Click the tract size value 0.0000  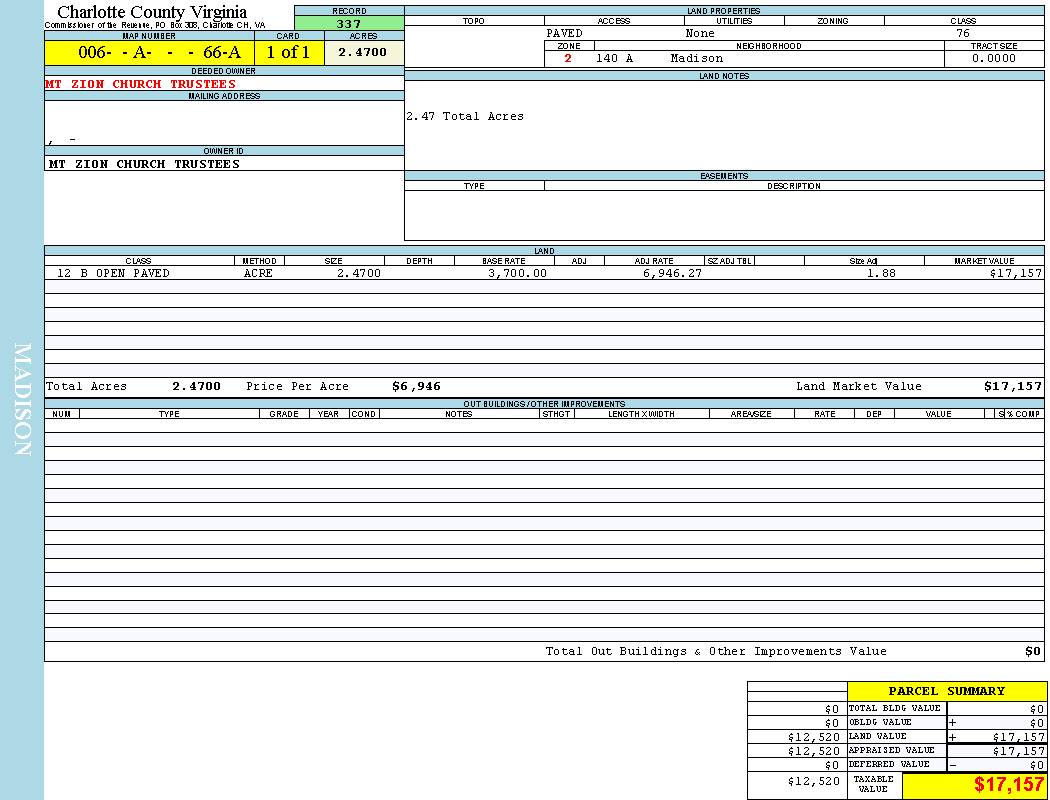point(993,58)
